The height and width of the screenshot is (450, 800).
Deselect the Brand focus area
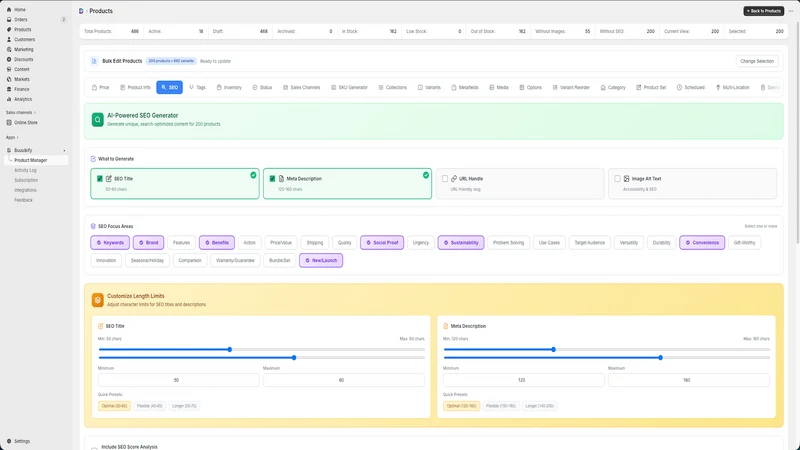point(148,243)
